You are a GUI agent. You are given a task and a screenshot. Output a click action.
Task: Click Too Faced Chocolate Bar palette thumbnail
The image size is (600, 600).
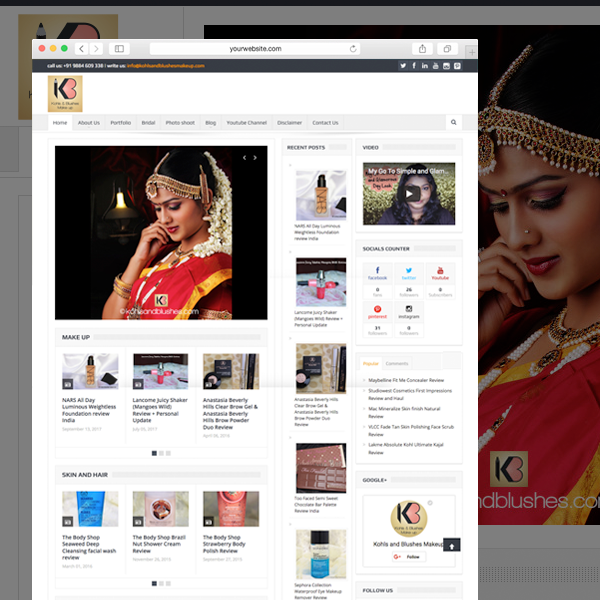click(321, 468)
